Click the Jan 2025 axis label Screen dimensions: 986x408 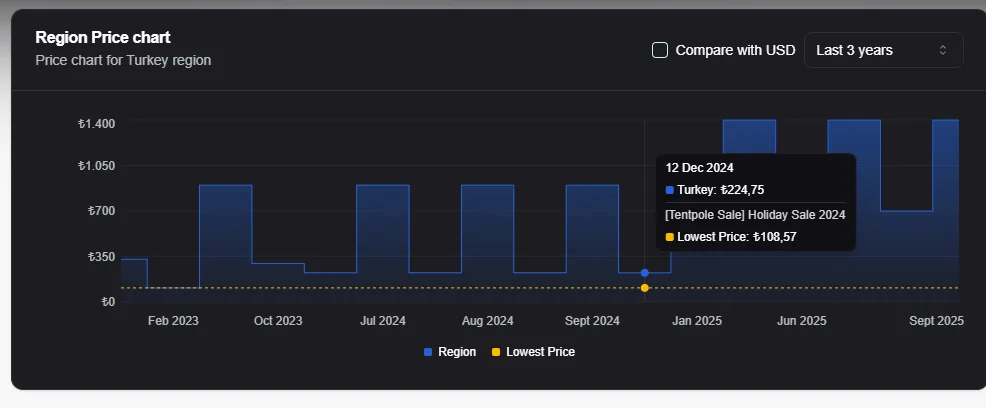pos(697,321)
